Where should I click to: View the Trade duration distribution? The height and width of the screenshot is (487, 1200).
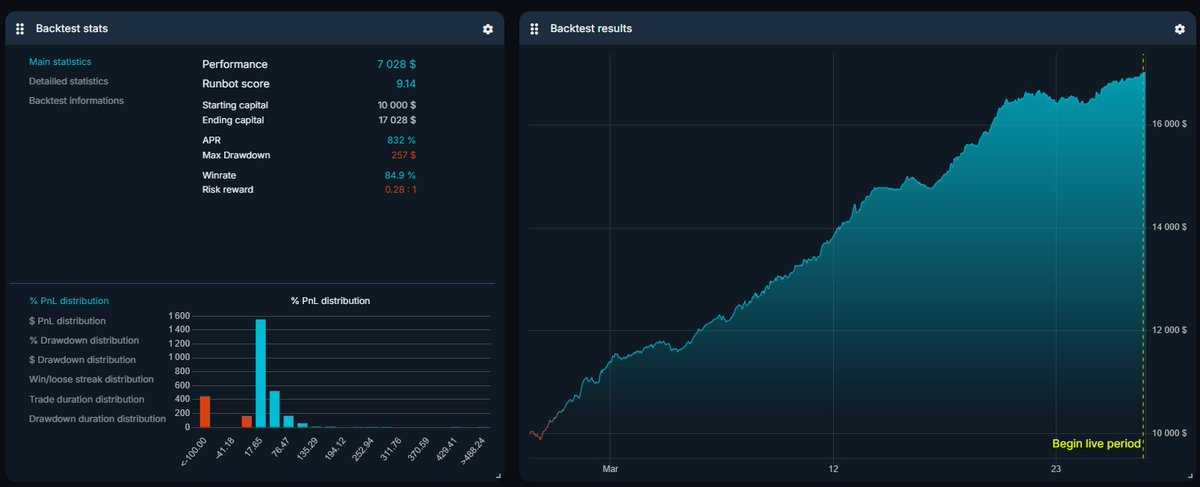coord(86,399)
